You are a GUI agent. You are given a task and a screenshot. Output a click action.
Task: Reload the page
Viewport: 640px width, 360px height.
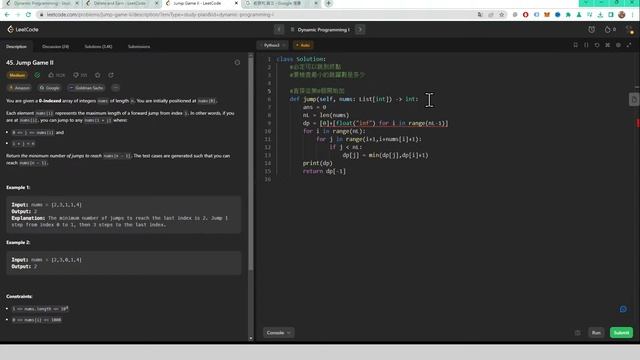[x=28, y=15]
